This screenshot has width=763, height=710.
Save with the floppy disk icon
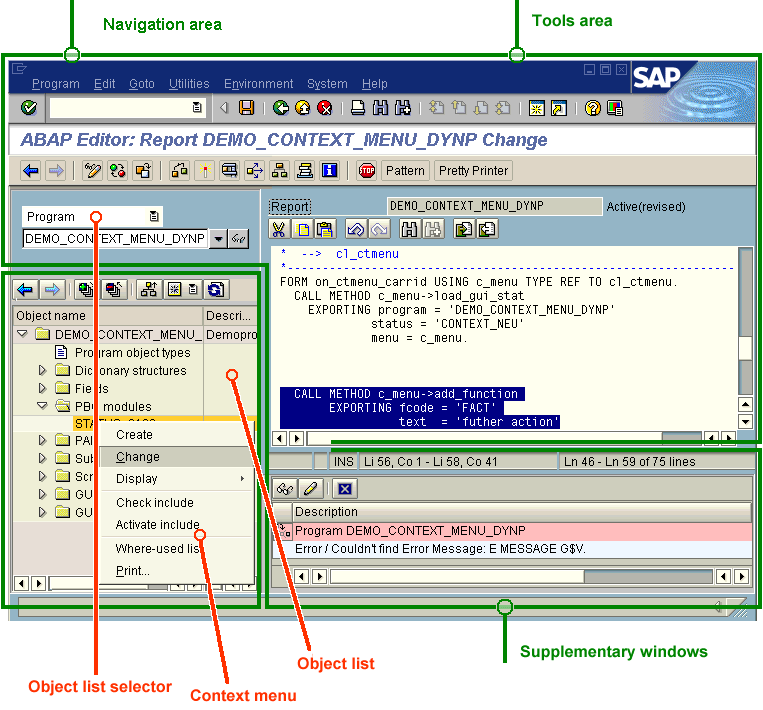[x=246, y=108]
